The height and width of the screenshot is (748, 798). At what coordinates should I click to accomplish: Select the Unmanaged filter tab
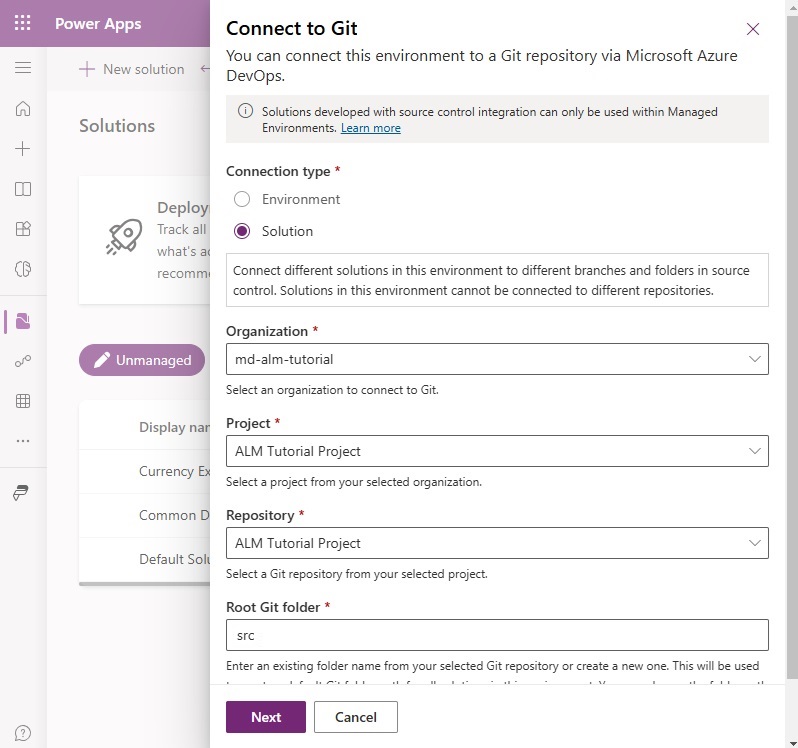pyautogui.click(x=142, y=360)
